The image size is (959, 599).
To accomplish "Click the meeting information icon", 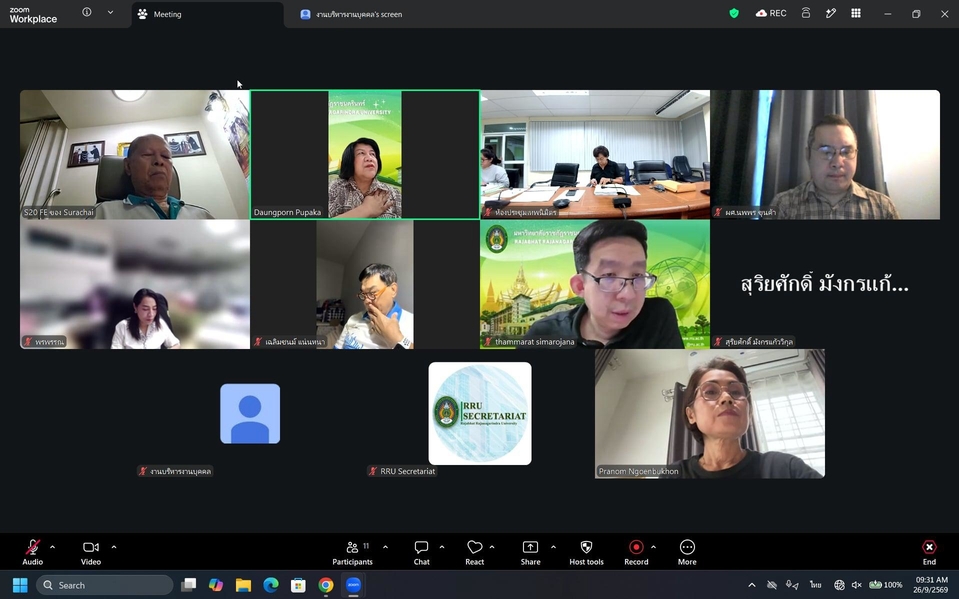I will pos(87,12).
